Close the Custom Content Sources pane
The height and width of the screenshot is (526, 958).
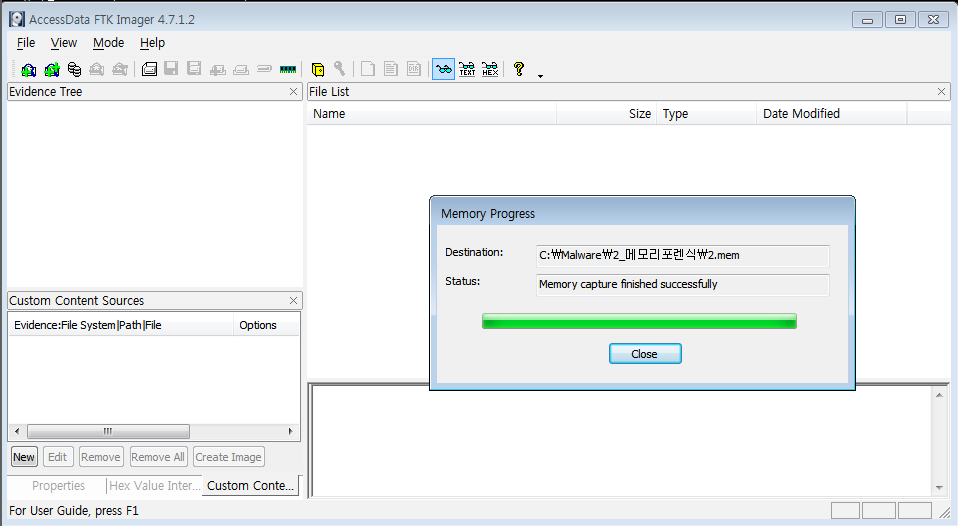[x=293, y=301]
